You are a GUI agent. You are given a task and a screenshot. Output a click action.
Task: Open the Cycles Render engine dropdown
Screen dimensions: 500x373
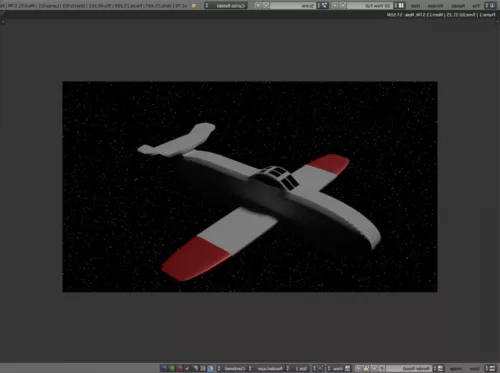pyautogui.click(x=226, y=6)
